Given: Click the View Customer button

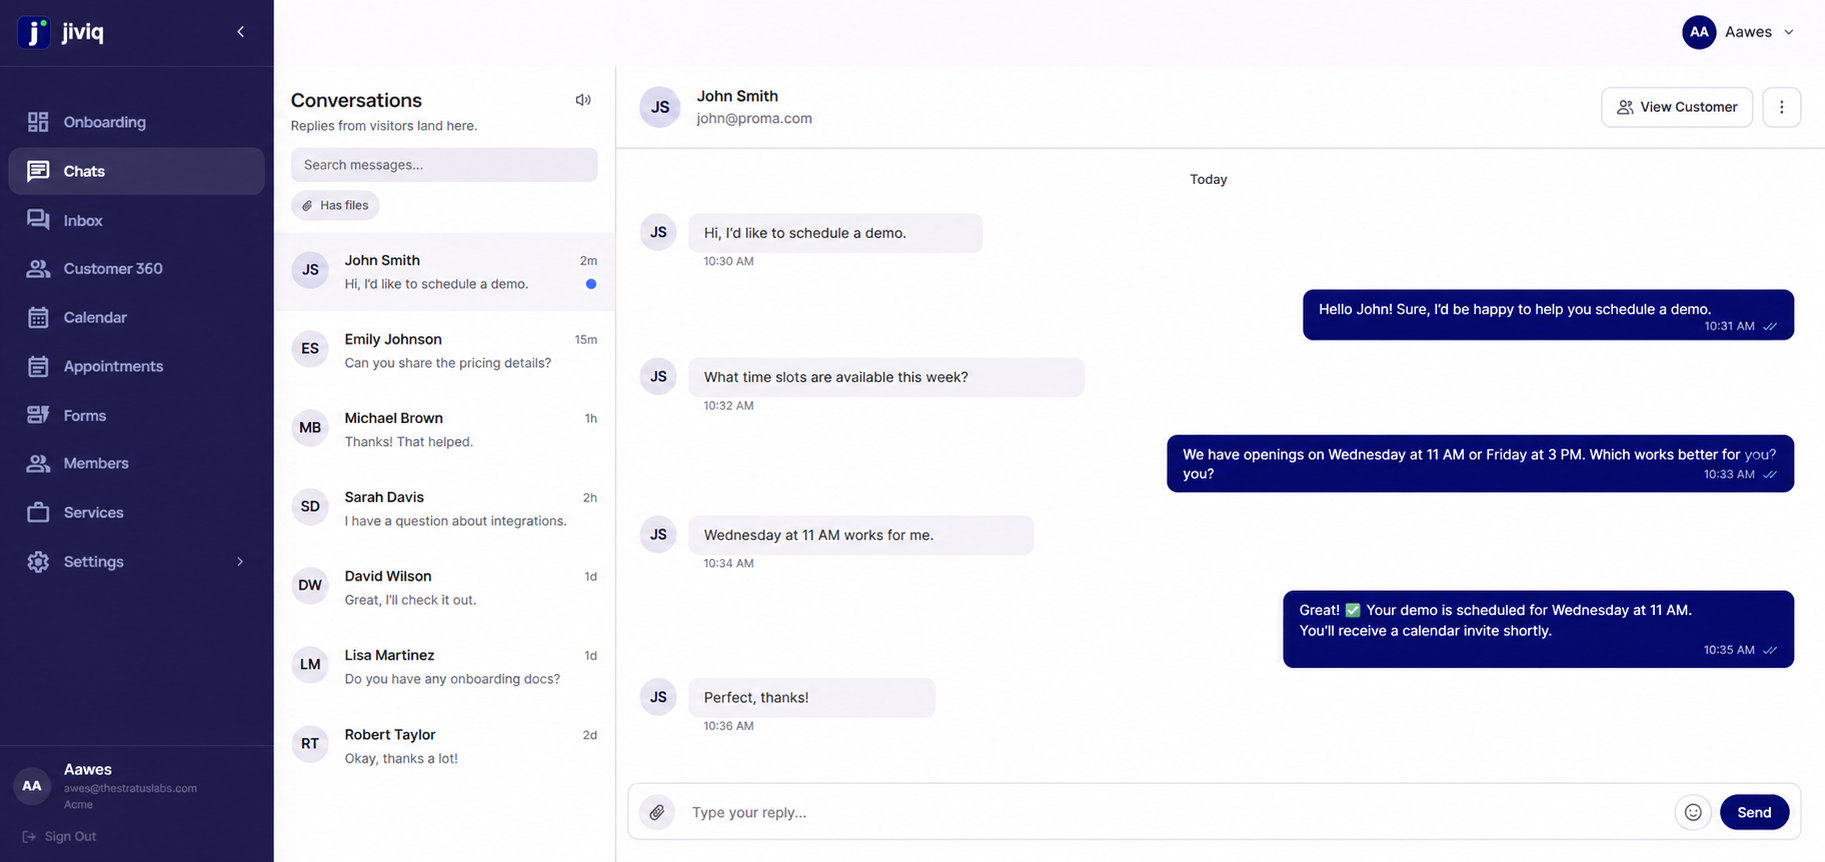Looking at the screenshot, I should click(1677, 107).
